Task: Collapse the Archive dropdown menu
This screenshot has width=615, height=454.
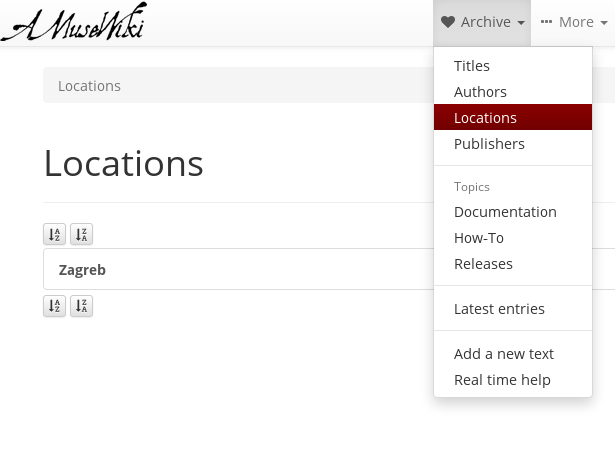Action: point(482,23)
